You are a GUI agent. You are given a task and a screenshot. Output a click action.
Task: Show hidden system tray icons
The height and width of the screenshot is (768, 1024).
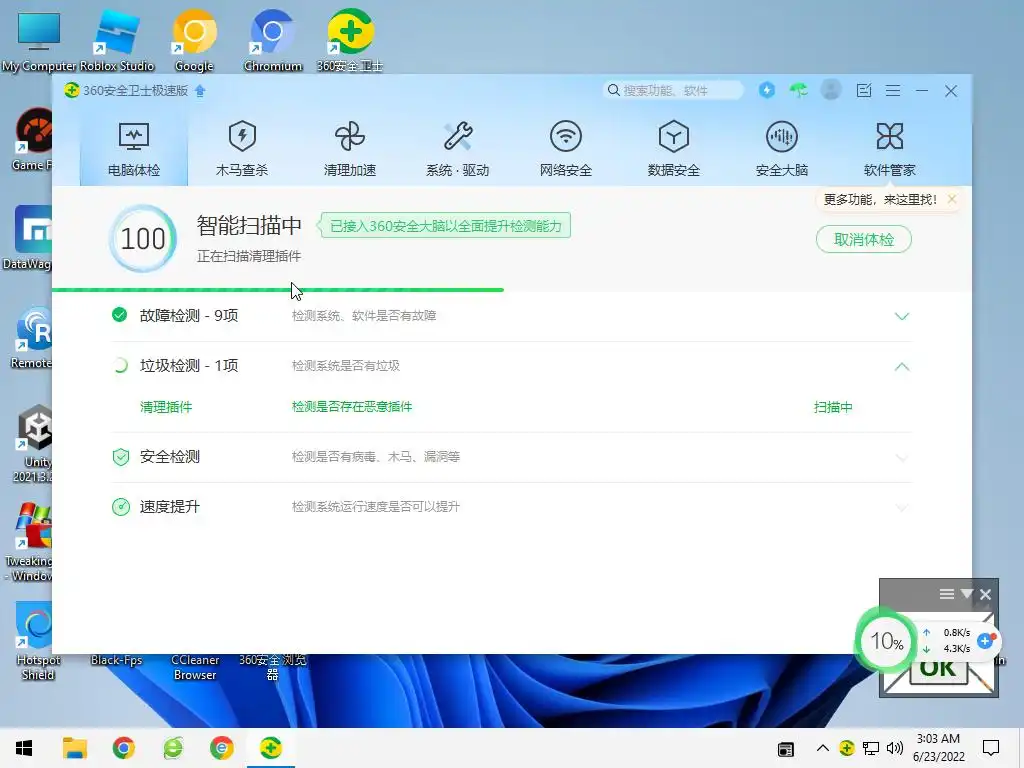[823, 748]
